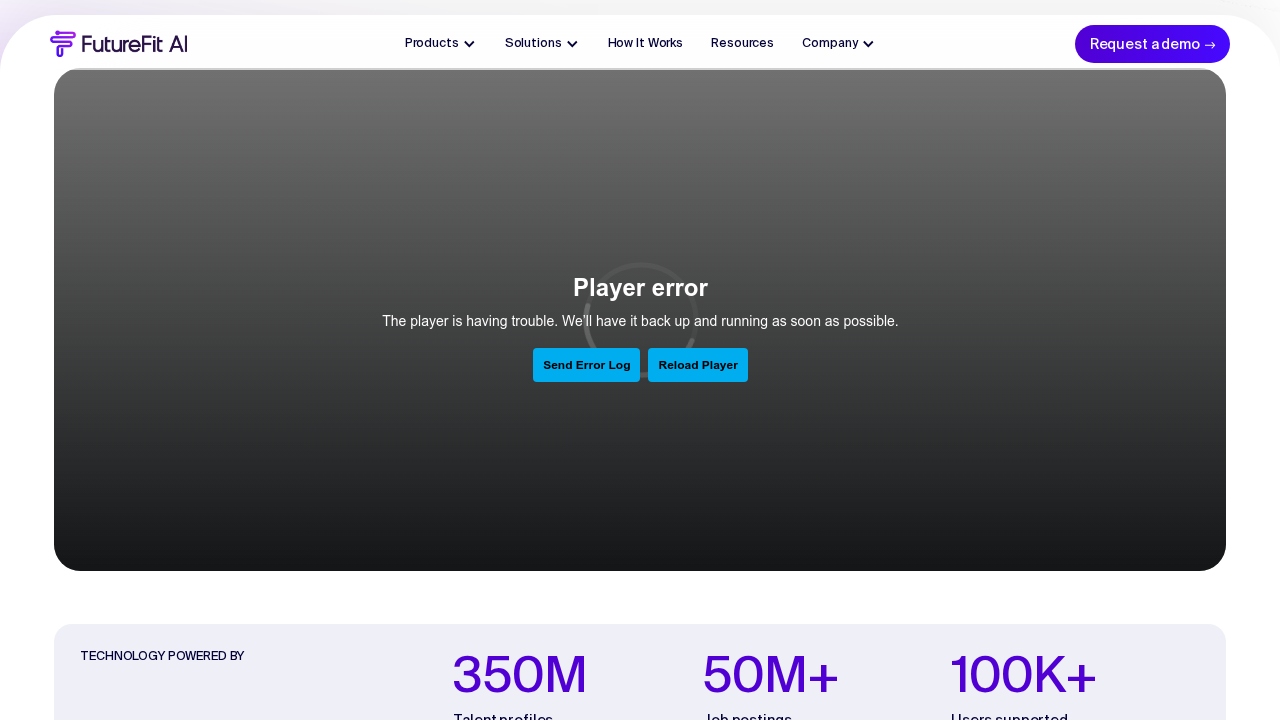This screenshot has width=1280, height=720.
Task: Click the 50M+ job postings stat
Action: [x=770, y=675]
